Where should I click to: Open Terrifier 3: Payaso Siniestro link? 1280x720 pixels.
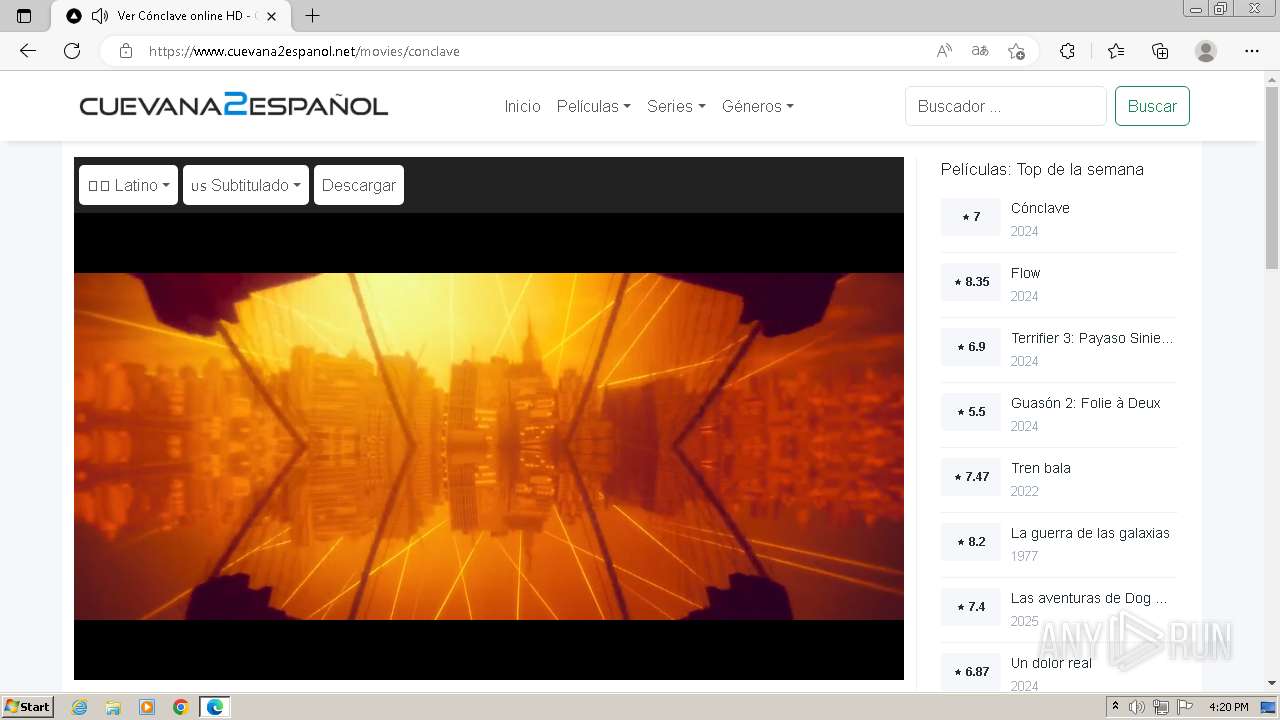pos(1092,338)
